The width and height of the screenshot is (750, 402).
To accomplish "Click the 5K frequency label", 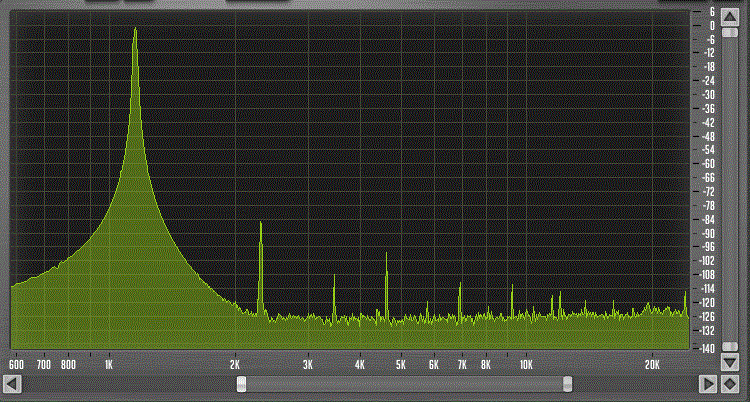I will click(401, 365).
